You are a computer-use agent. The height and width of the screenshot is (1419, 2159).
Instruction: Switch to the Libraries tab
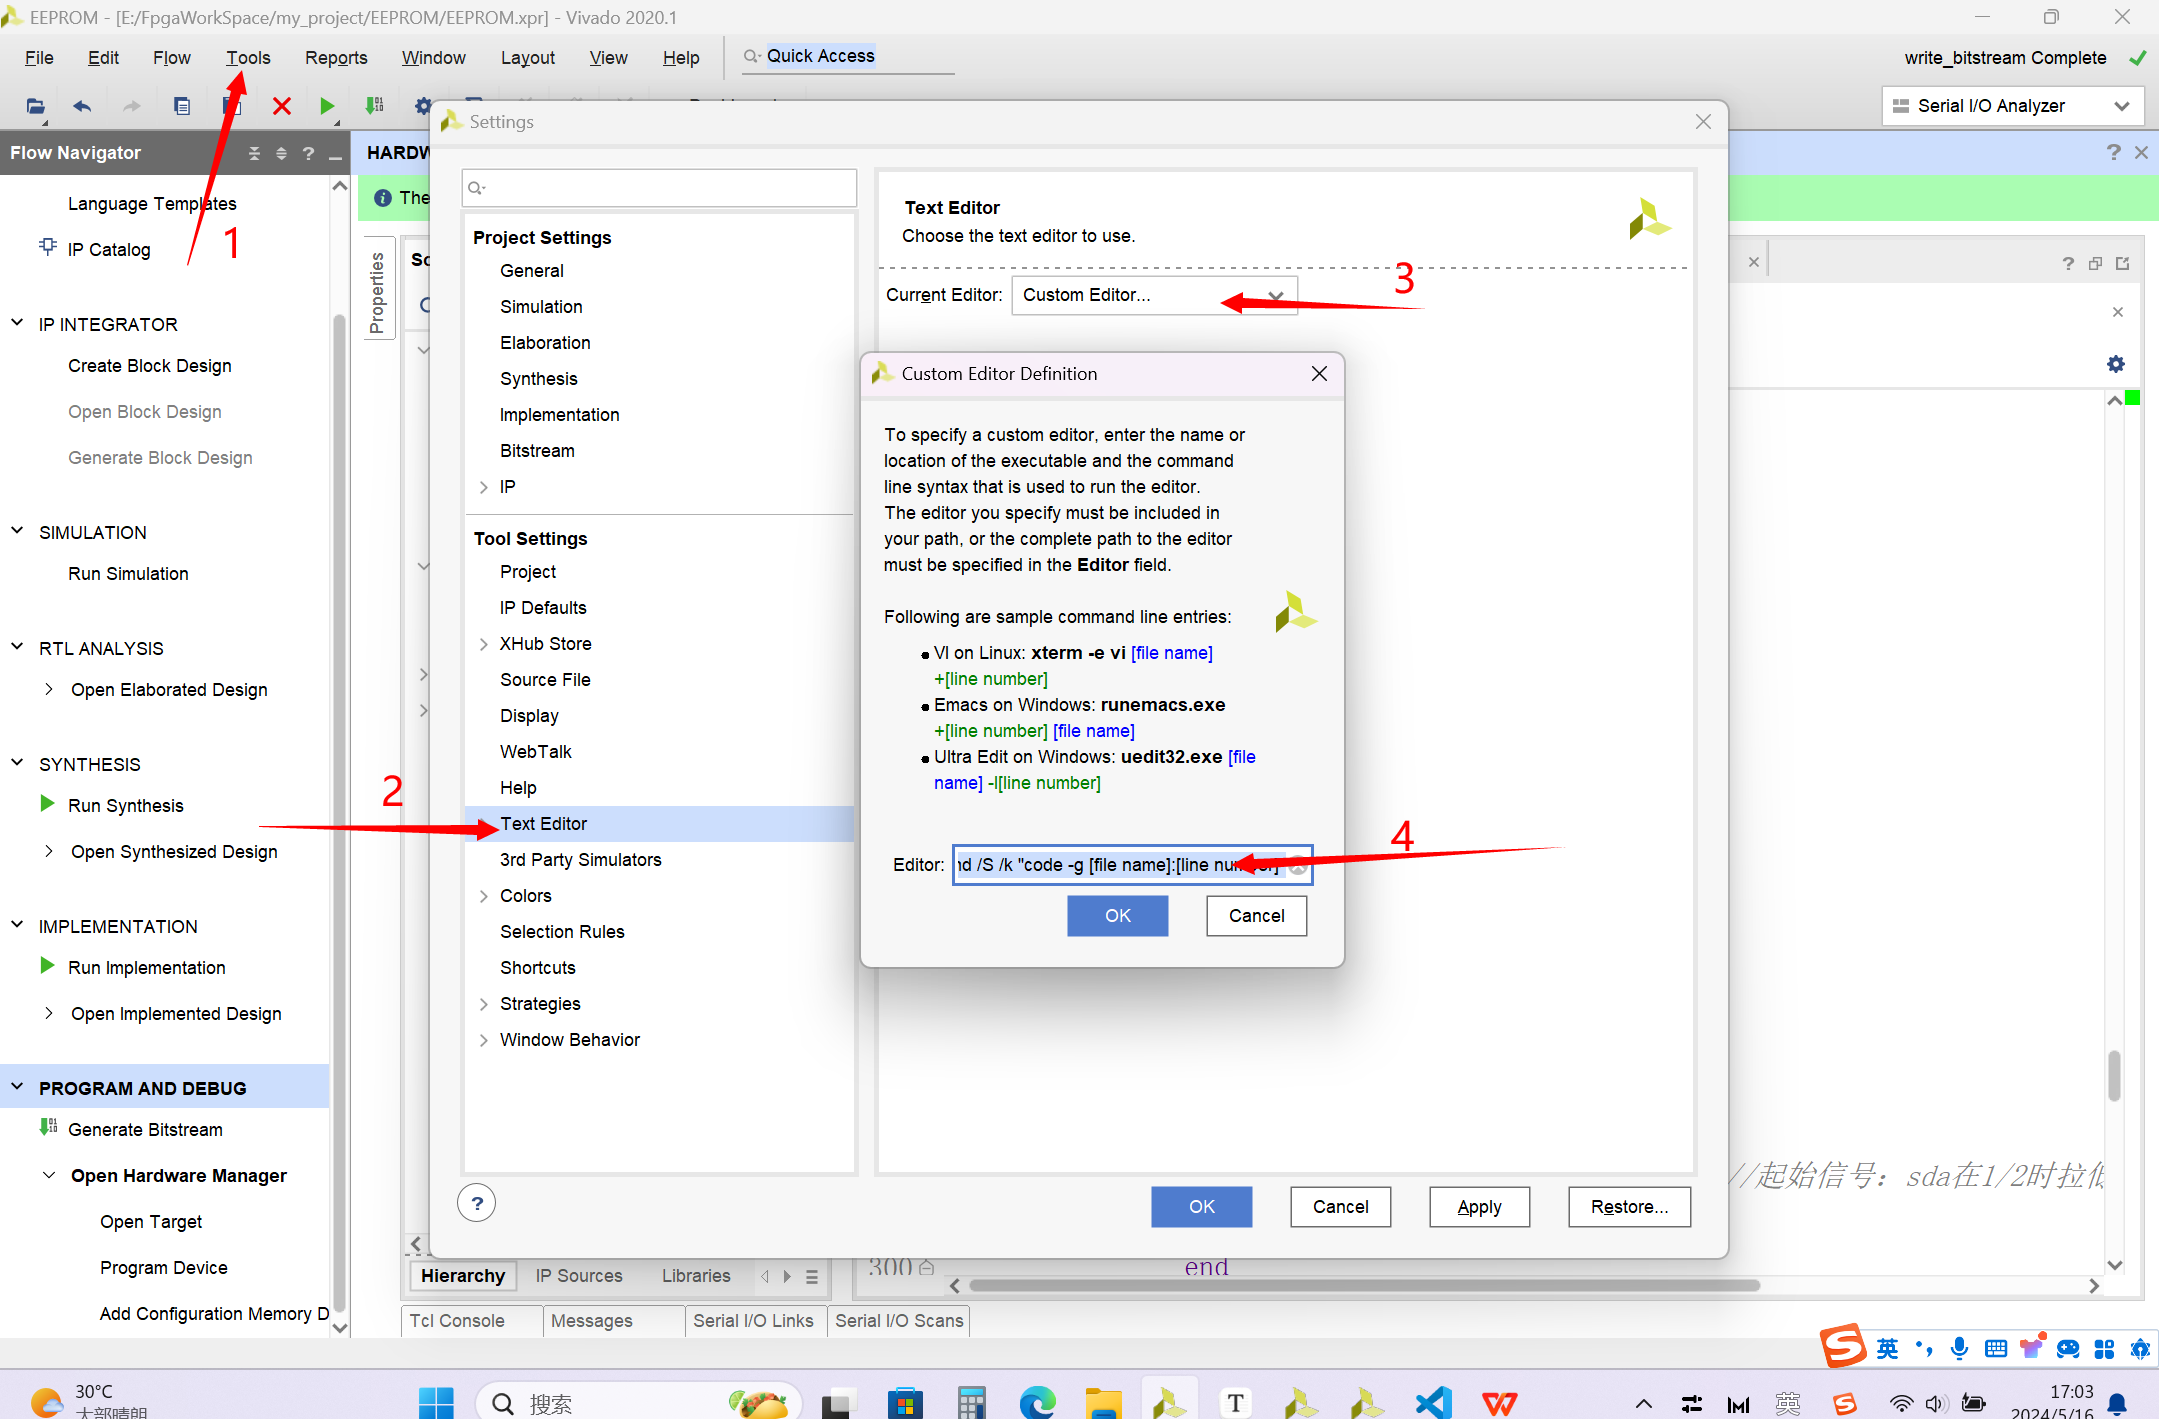point(696,1275)
